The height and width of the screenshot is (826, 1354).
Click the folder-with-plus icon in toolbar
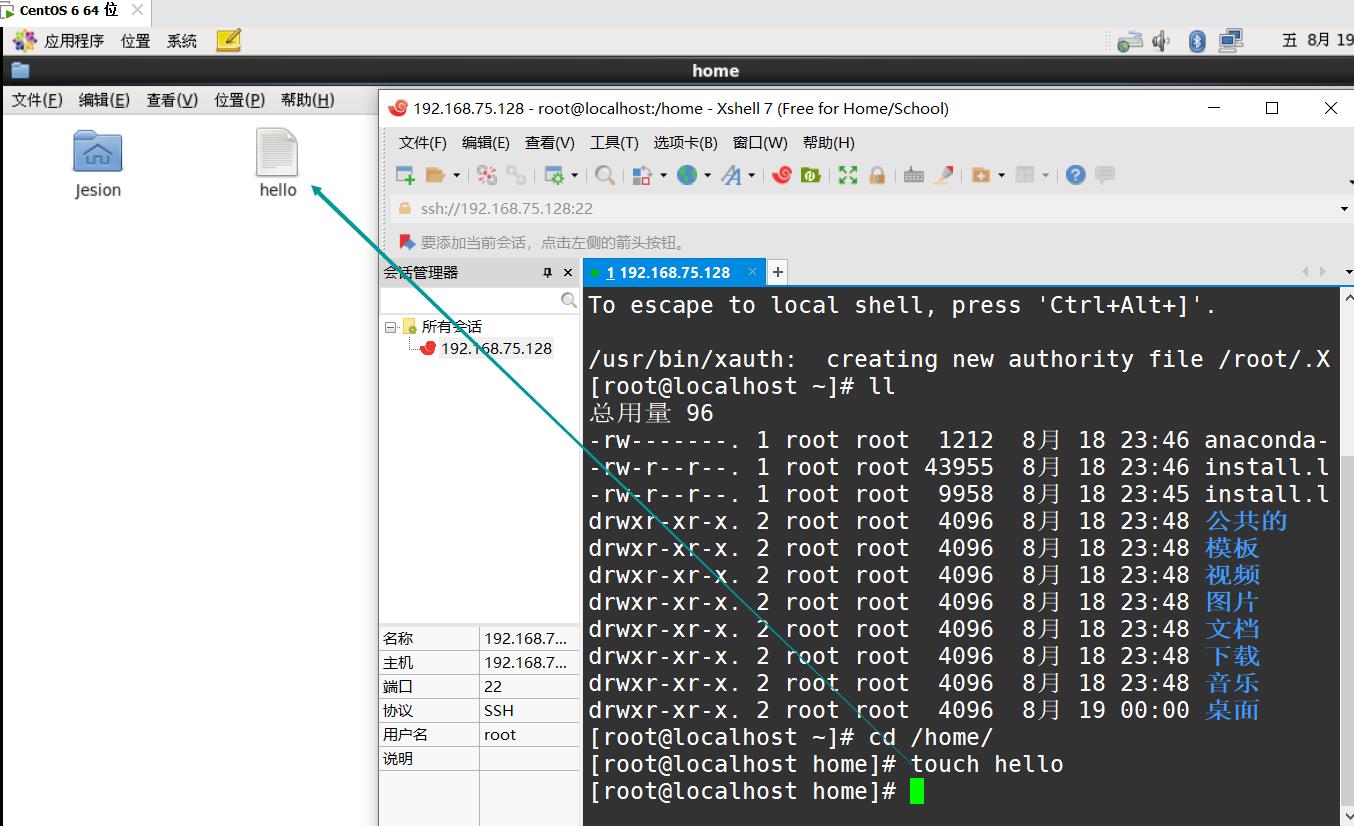click(981, 175)
